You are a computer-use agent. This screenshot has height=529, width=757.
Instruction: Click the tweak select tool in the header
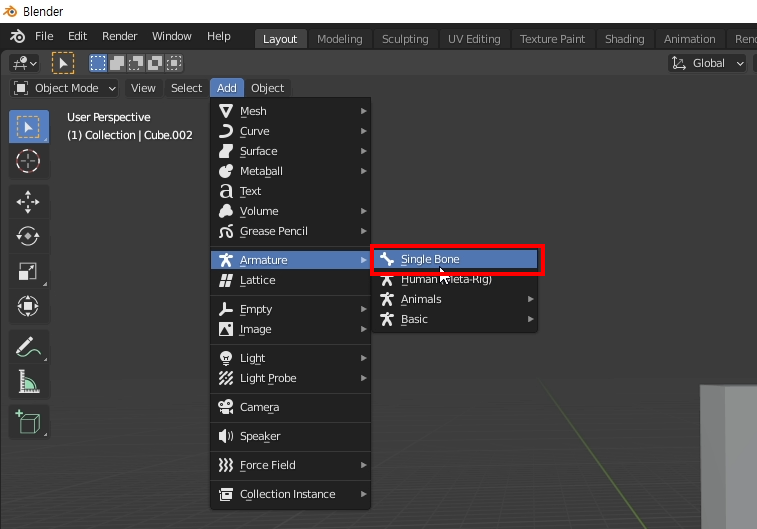tap(63, 63)
